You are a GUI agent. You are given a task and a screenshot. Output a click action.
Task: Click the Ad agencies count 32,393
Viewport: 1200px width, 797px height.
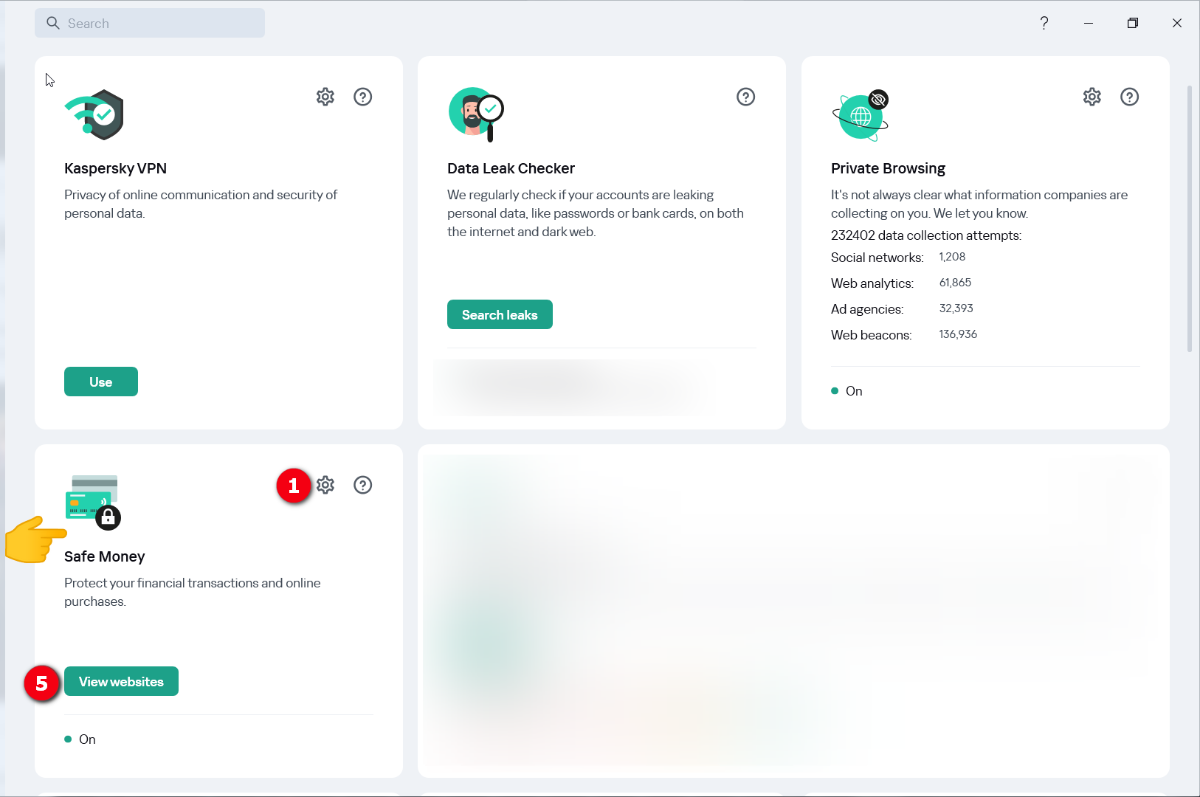[956, 309]
